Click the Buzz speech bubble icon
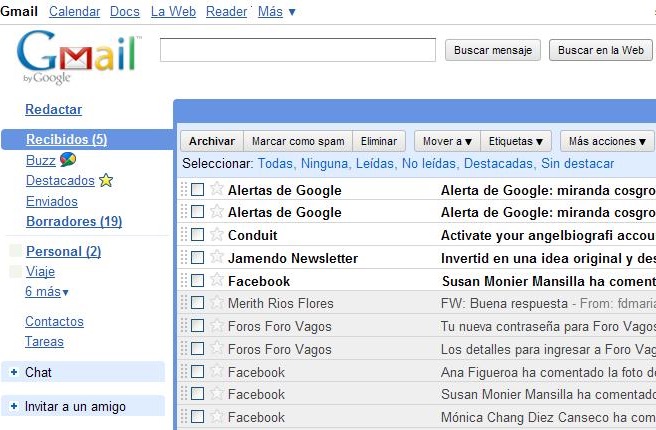Screen dimensions: 656x430 (x=68, y=159)
